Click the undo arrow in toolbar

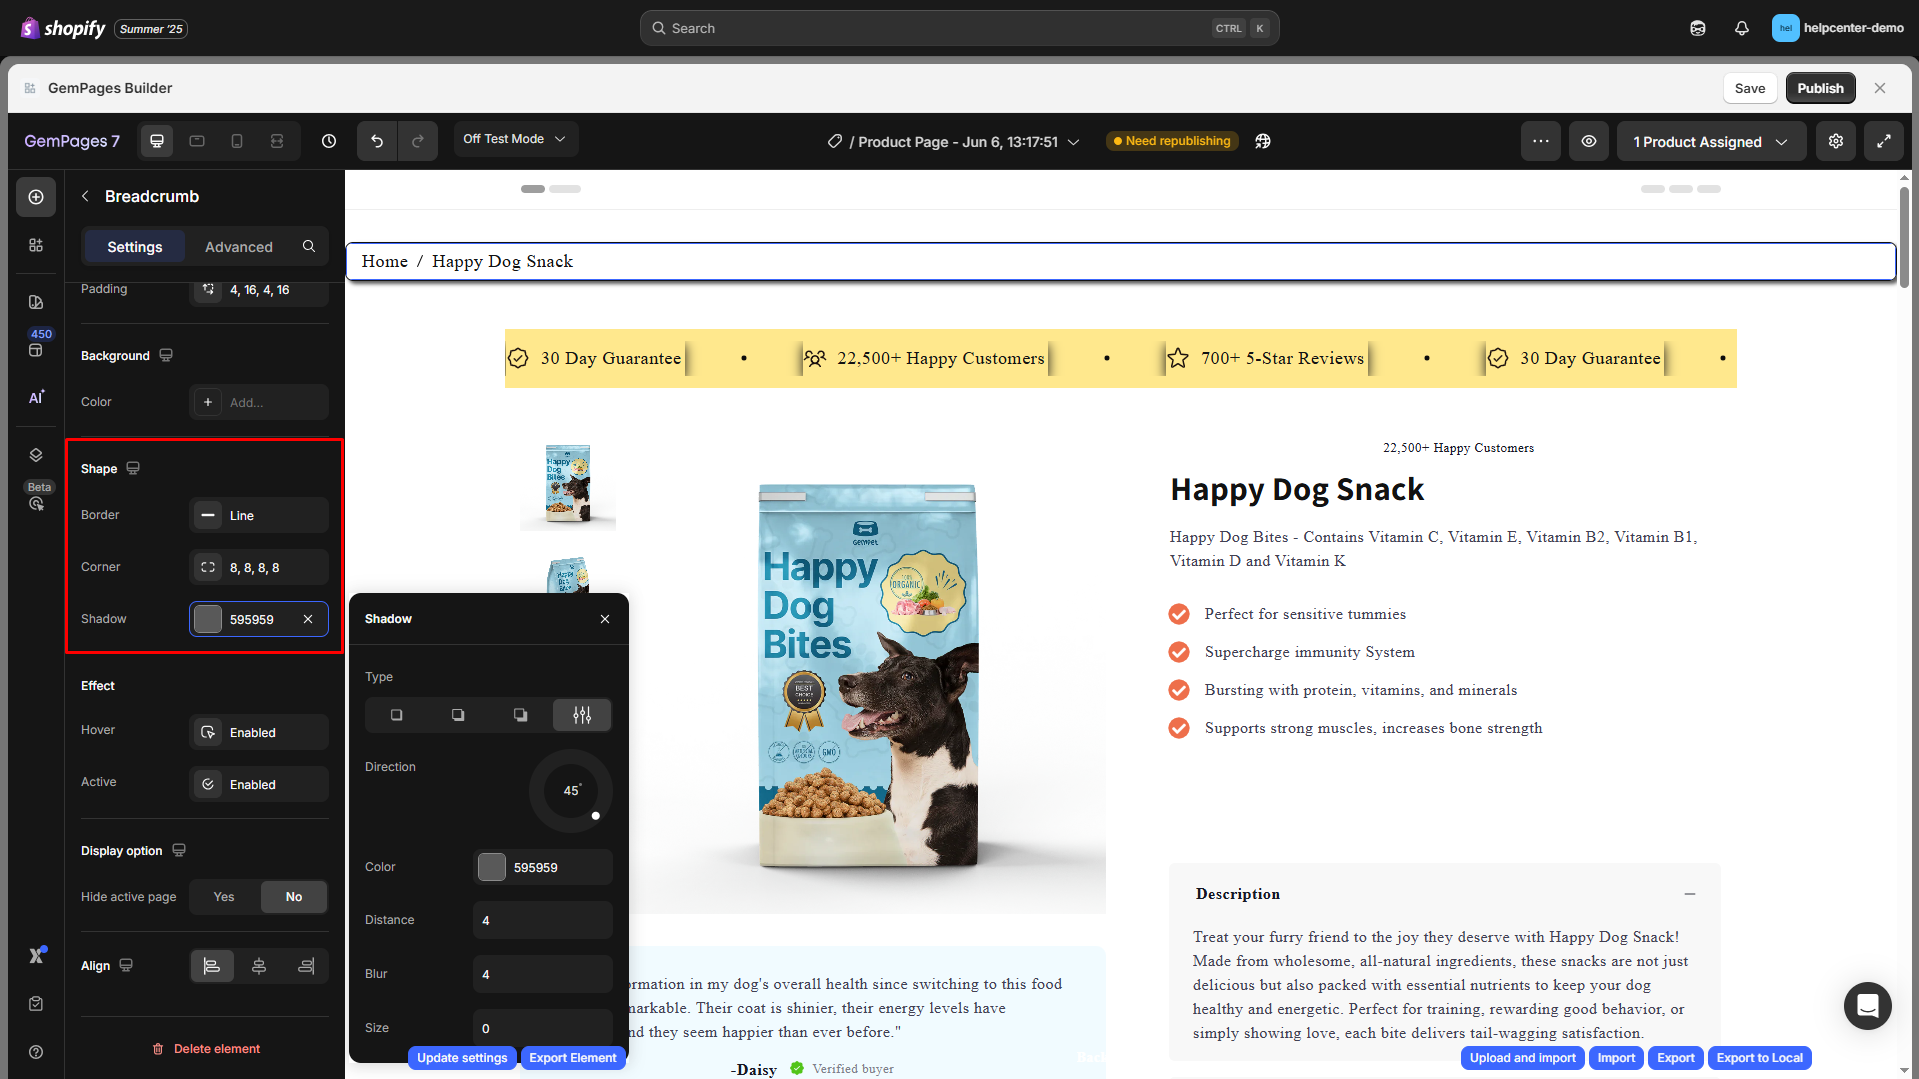(x=377, y=141)
